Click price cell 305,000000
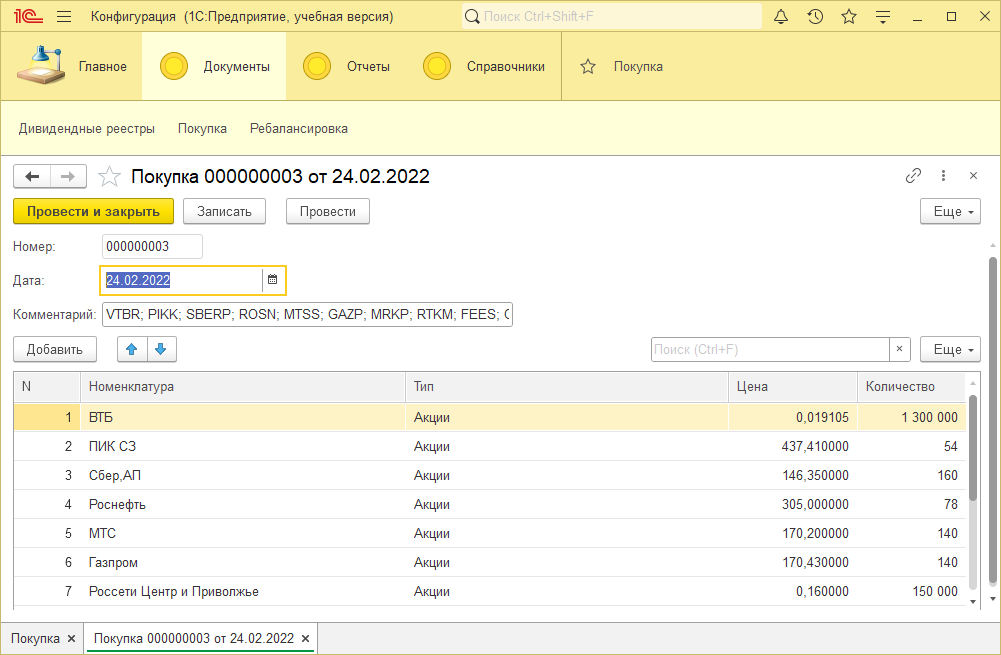Viewport: 1001px width, 655px height. click(793, 504)
